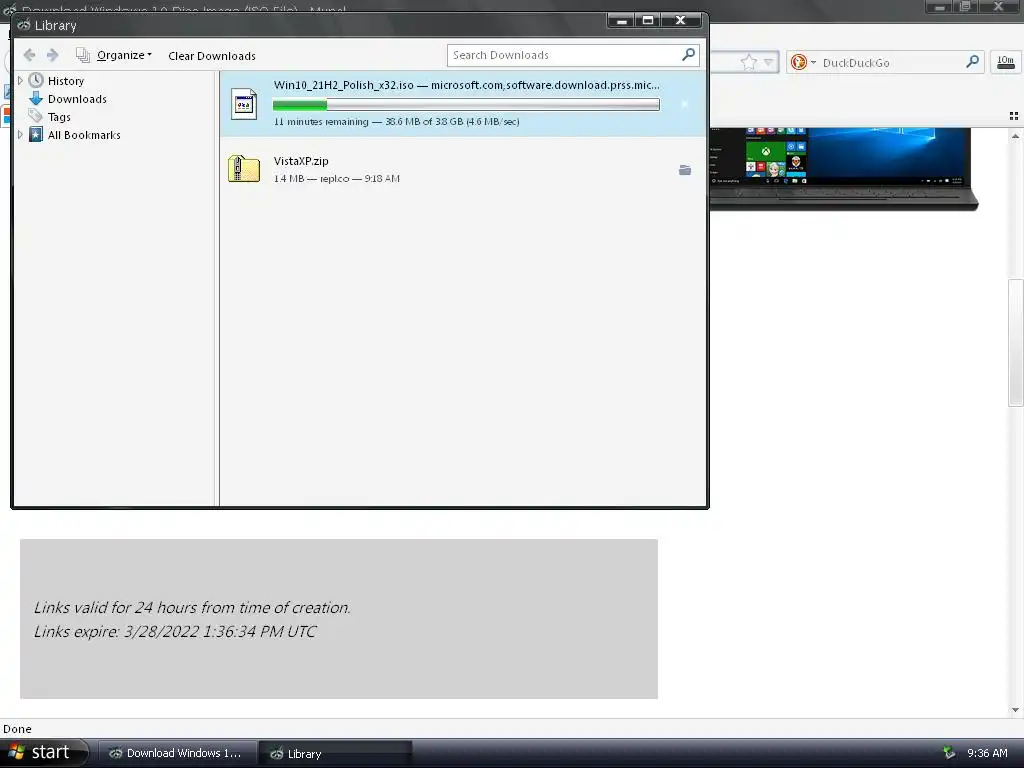Click the laptop image on the webpage
Screen dimensions: 1024x768
844,169
